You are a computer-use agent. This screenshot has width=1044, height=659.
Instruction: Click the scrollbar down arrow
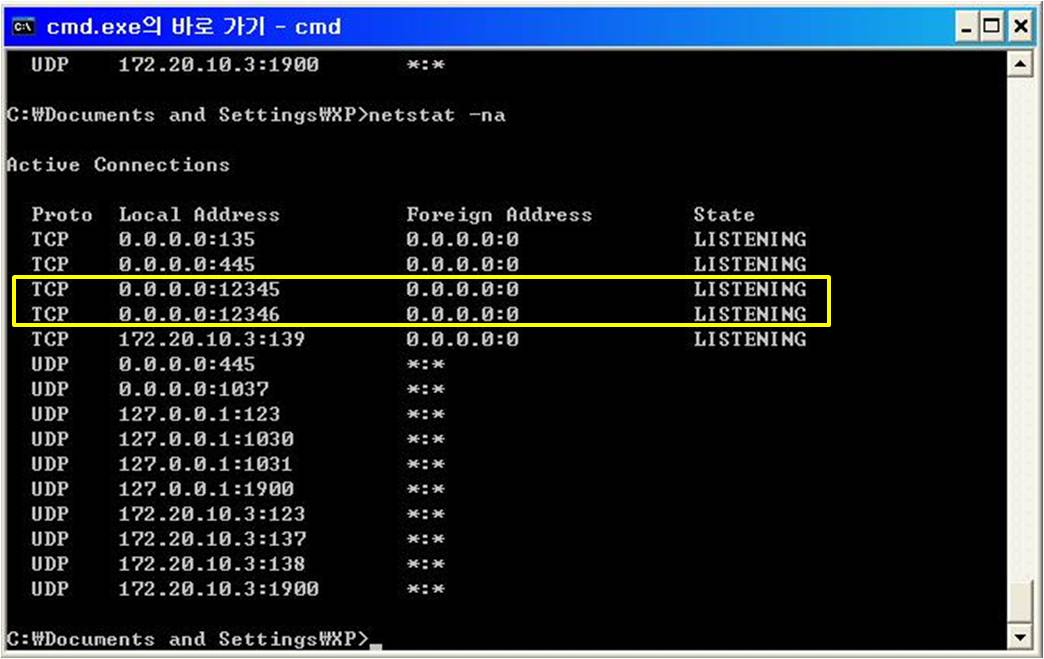point(1019,637)
